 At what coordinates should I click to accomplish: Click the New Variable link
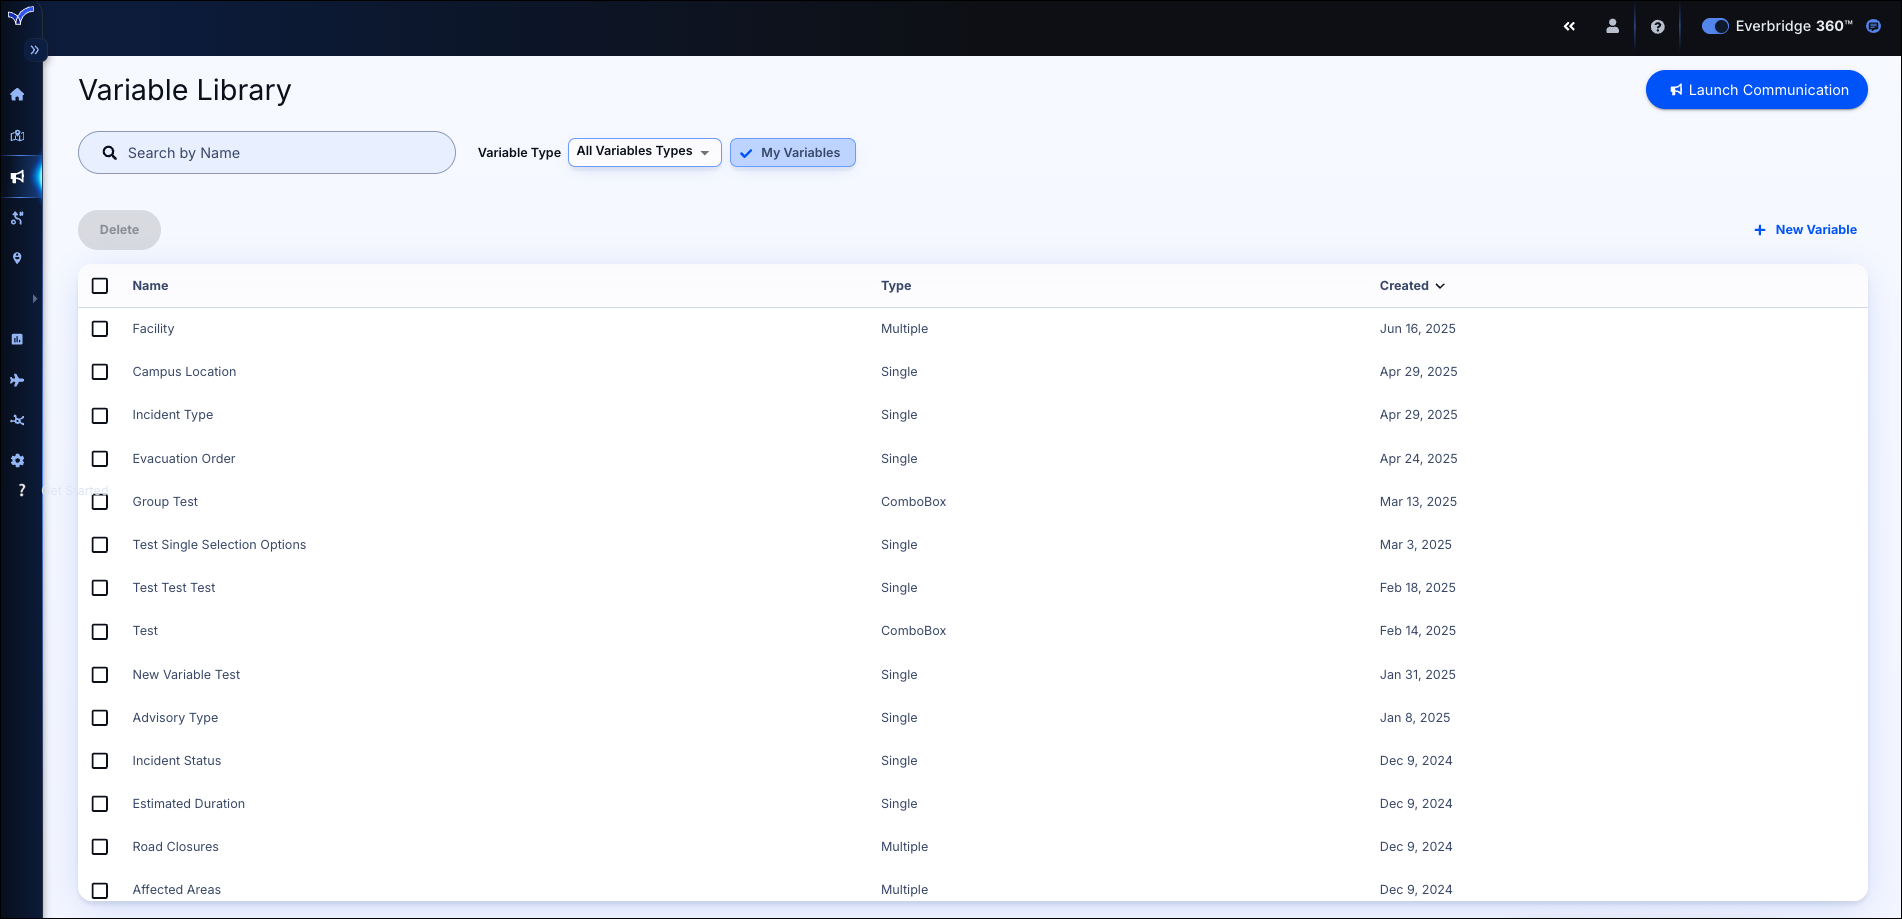[x=1805, y=230]
